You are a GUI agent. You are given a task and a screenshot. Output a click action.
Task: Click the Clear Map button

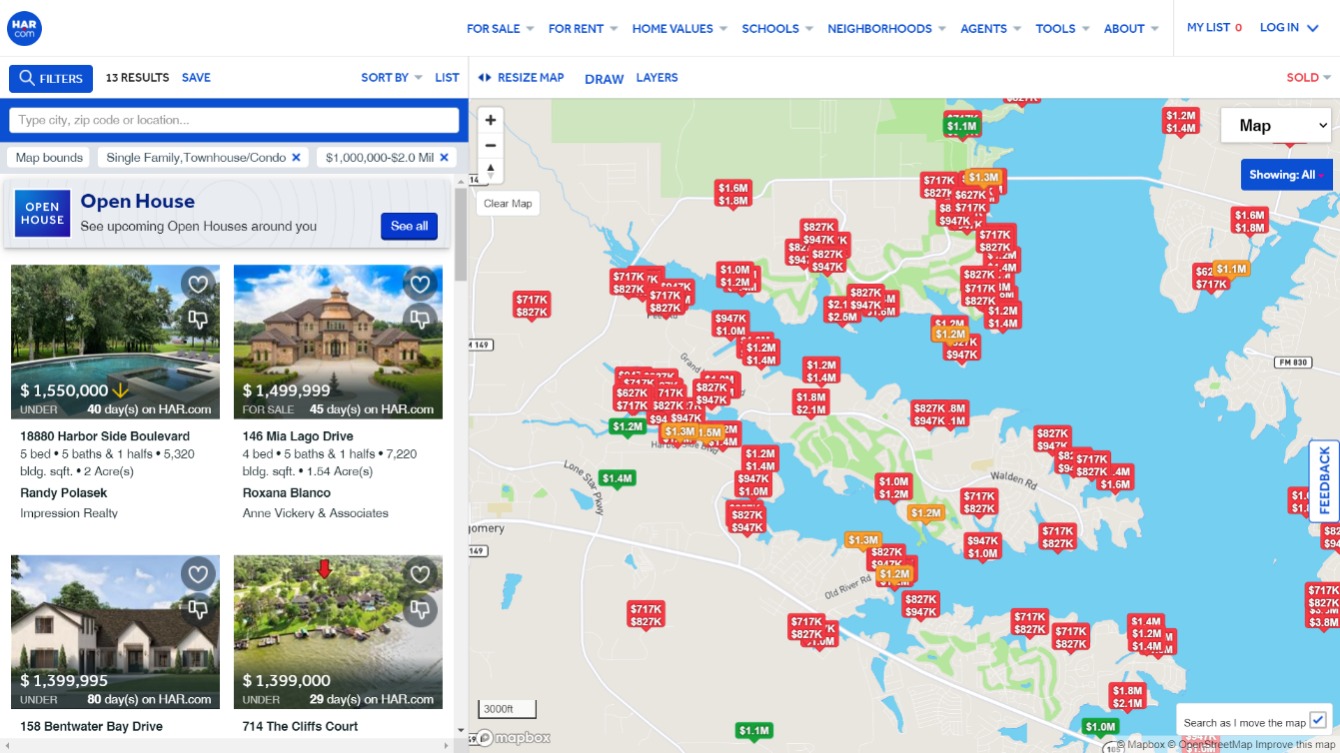(508, 203)
